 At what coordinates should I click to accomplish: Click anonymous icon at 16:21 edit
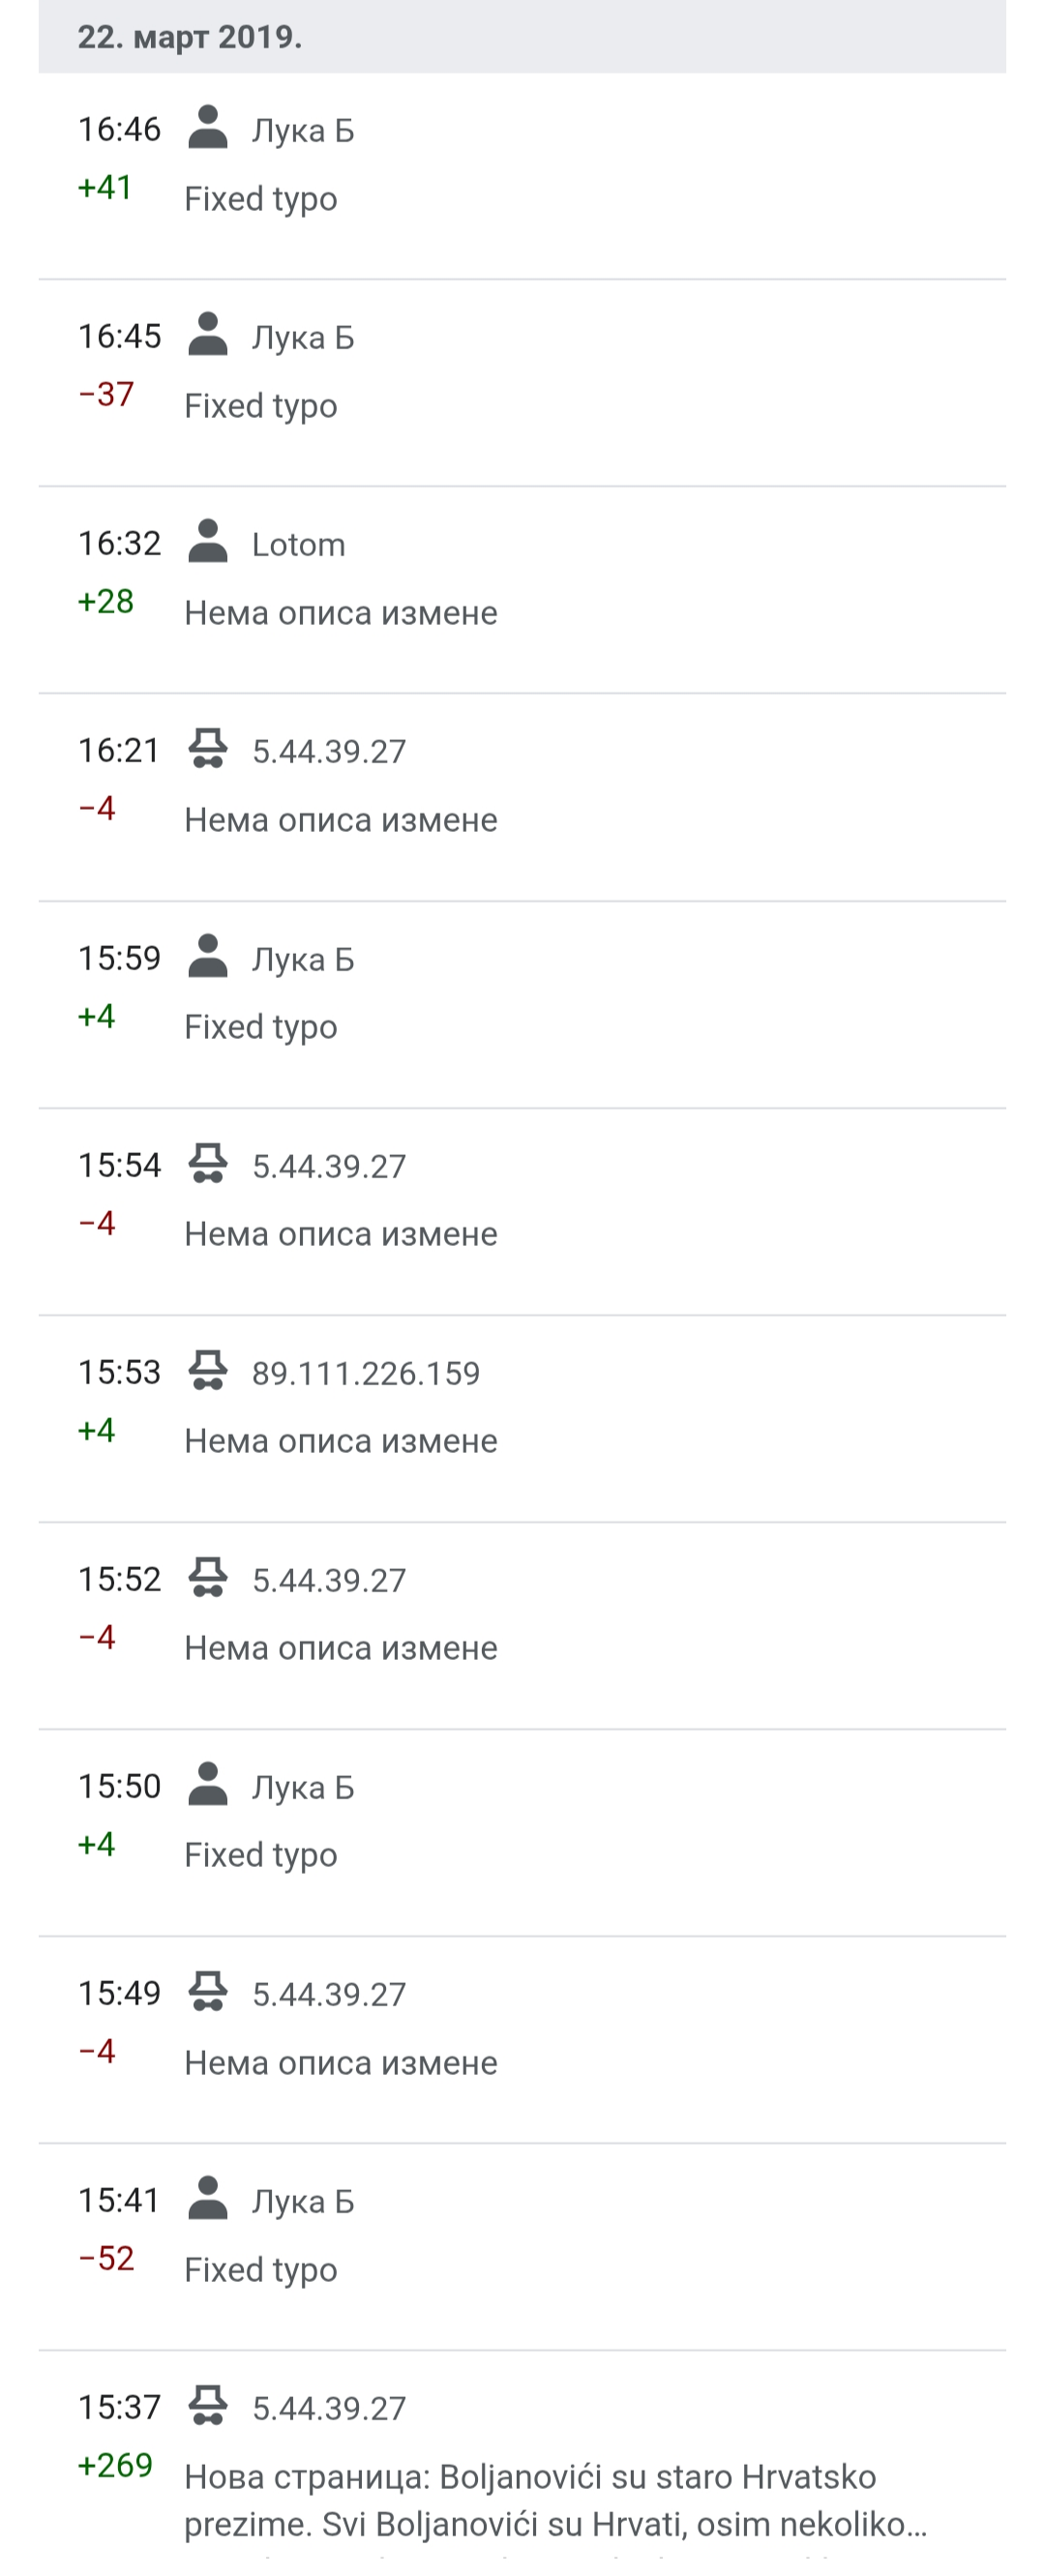point(208,749)
